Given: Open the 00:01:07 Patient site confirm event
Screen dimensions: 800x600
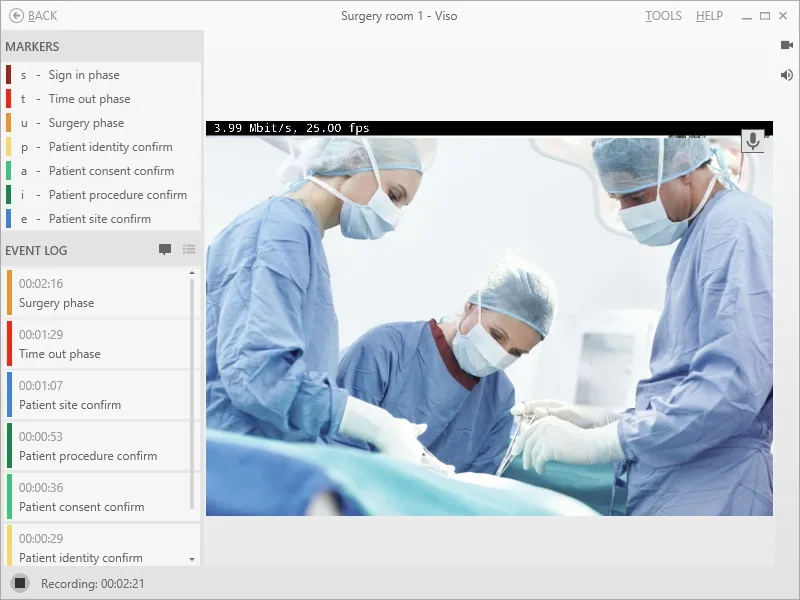Looking at the screenshot, I should pyautogui.click(x=97, y=394).
